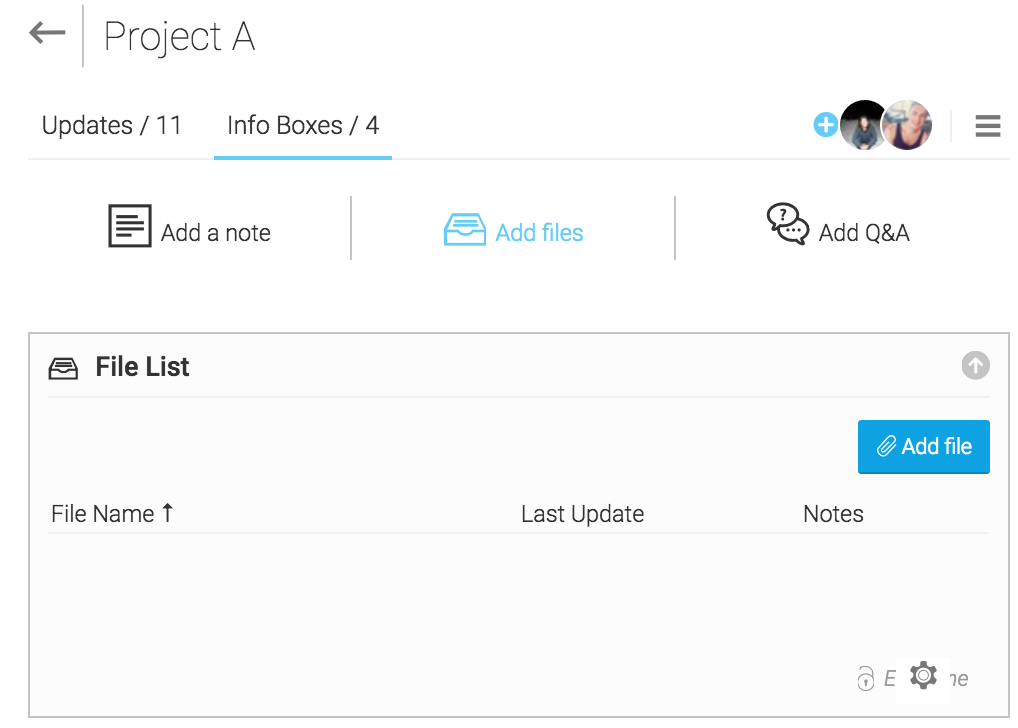The height and width of the screenshot is (728, 1018).
Task: Click the blue Add file button
Action: [923, 447]
